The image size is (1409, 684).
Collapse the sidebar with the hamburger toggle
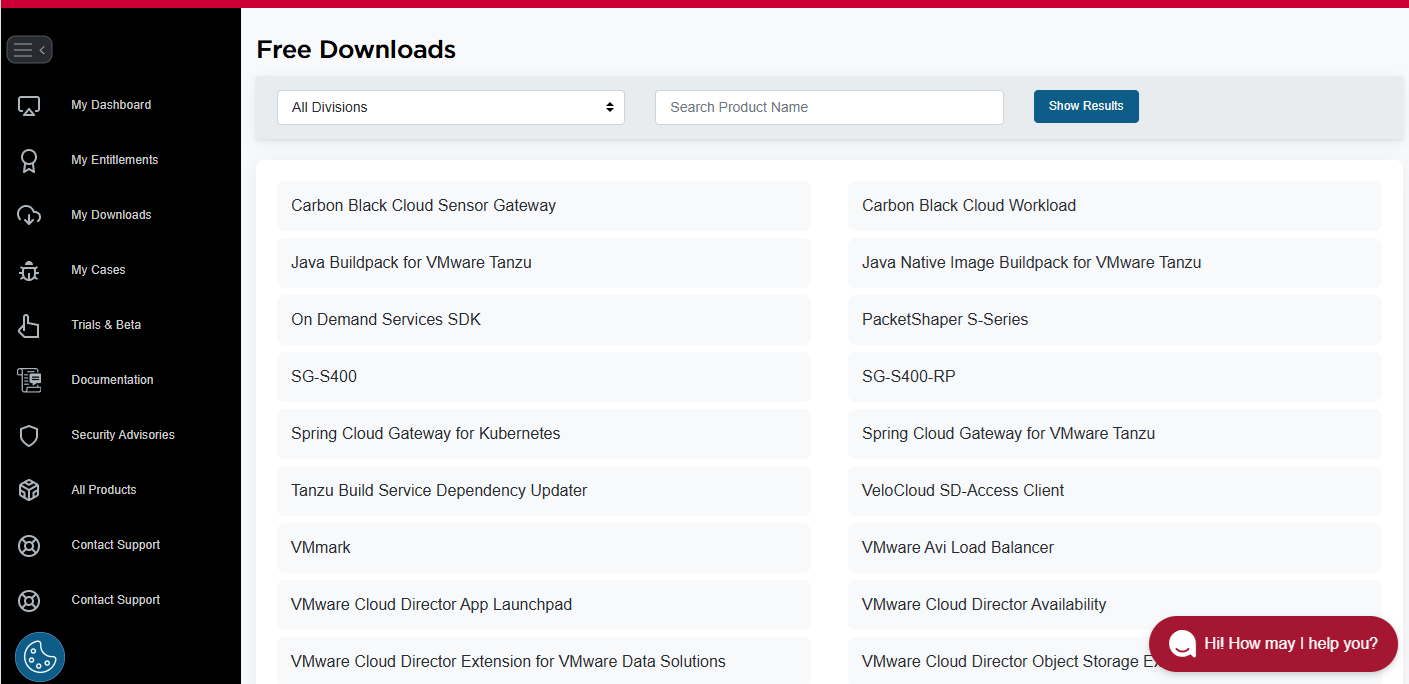point(29,49)
